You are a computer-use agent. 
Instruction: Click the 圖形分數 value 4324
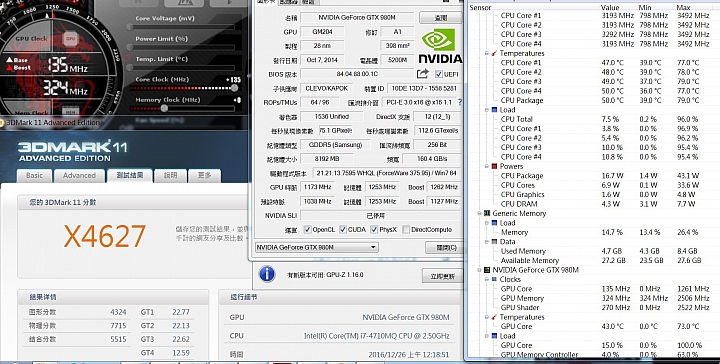point(118,312)
